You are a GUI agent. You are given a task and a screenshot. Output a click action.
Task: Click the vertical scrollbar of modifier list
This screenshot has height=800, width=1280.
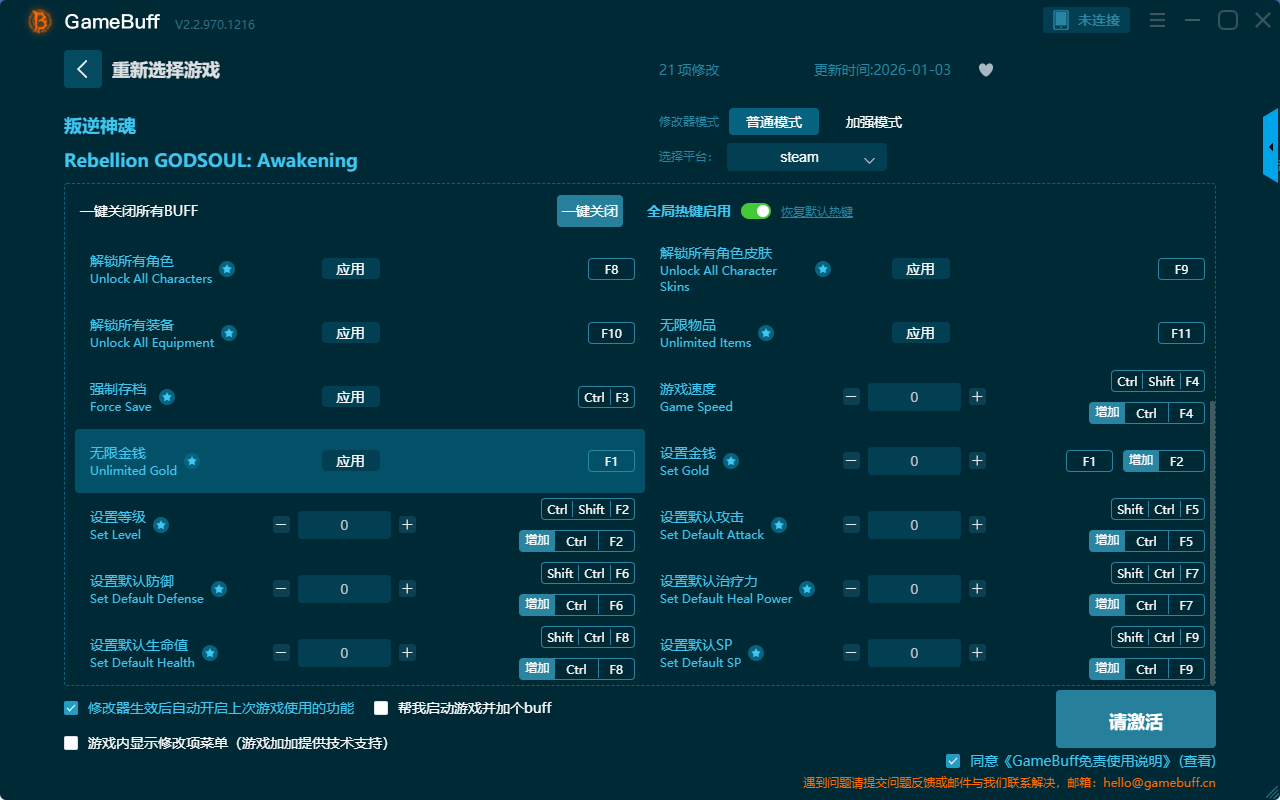[1213, 540]
